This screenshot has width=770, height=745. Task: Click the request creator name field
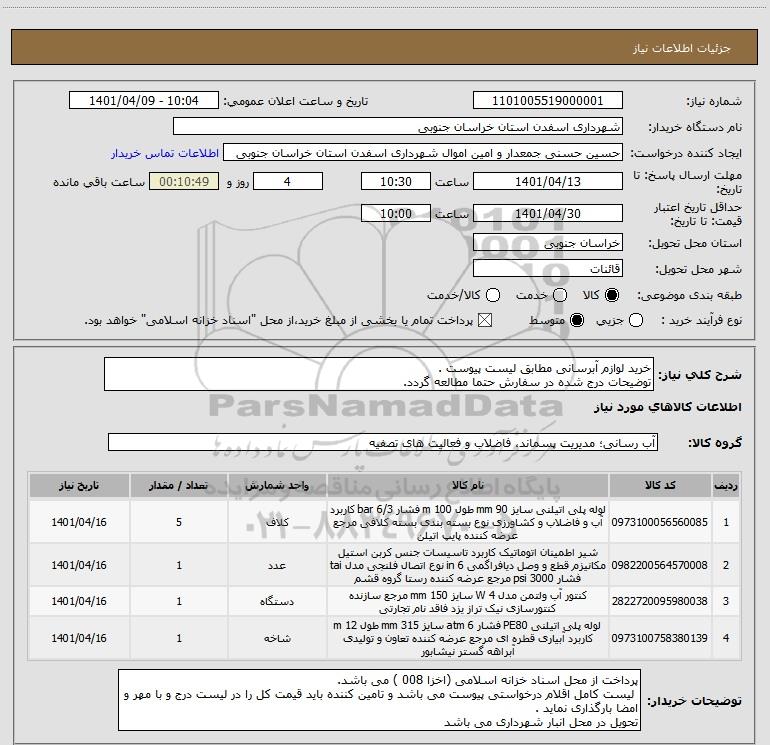(423, 153)
